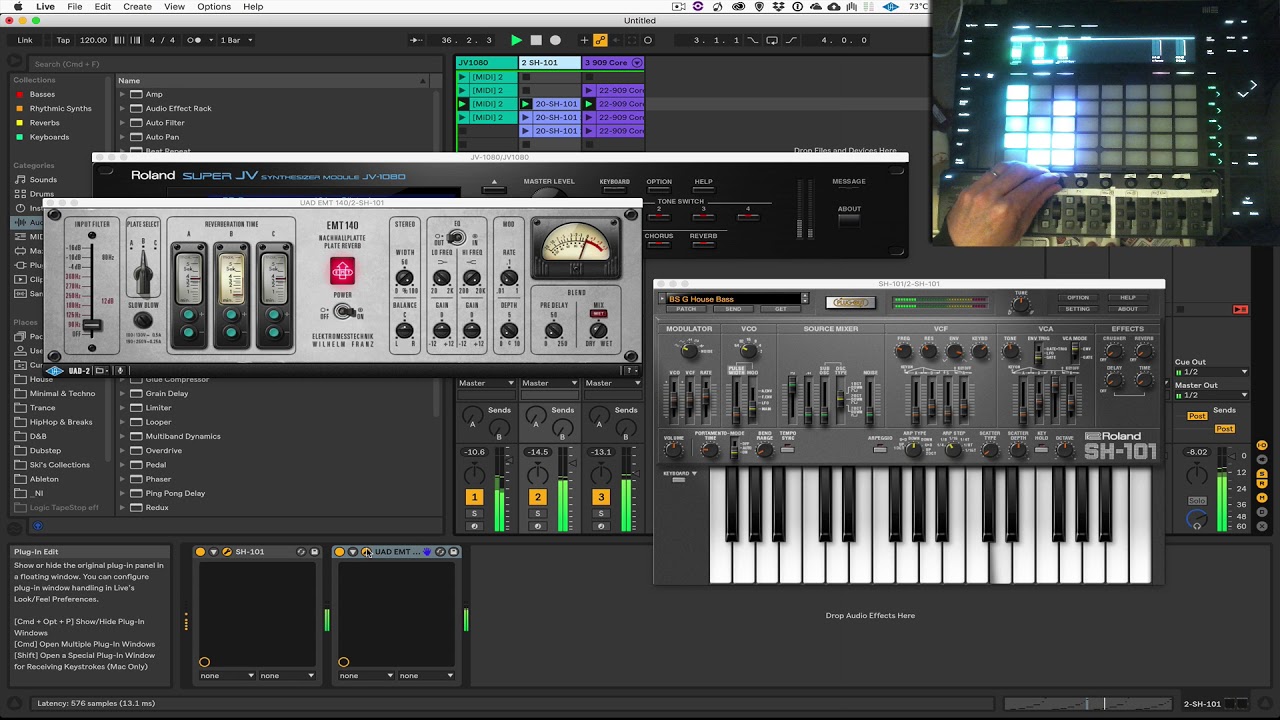
Task: Toggle the metronome button
Action: pyautogui.click(x=194, y=40)
